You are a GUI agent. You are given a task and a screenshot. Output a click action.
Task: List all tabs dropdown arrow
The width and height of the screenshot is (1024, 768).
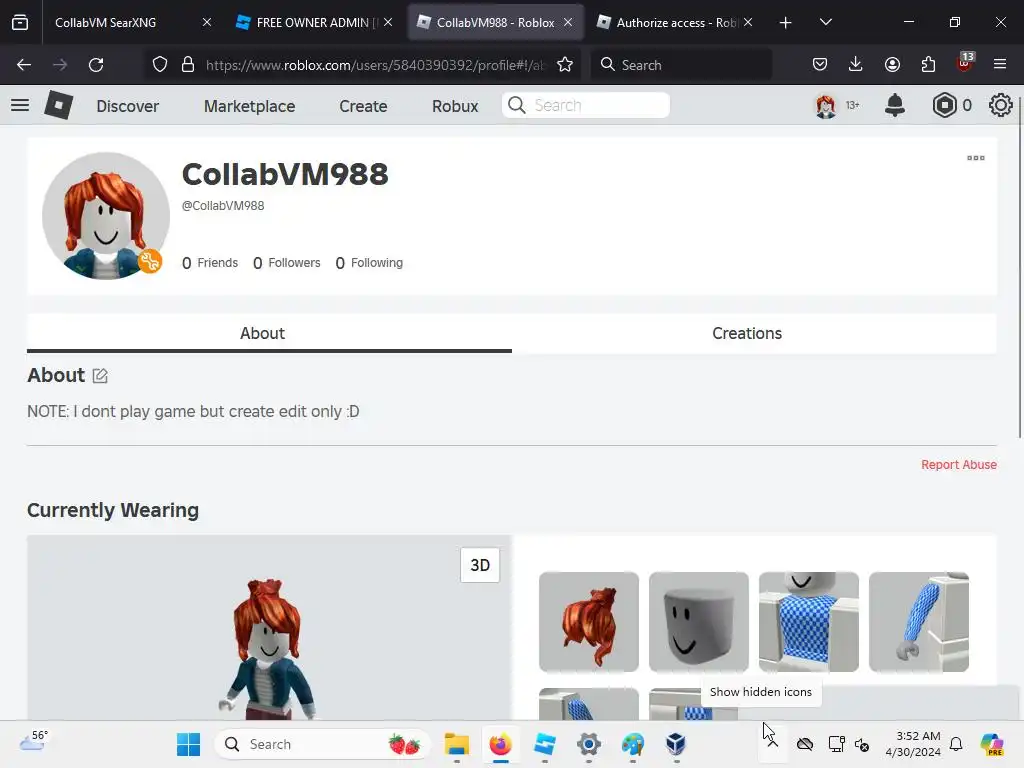click(825, 23)
